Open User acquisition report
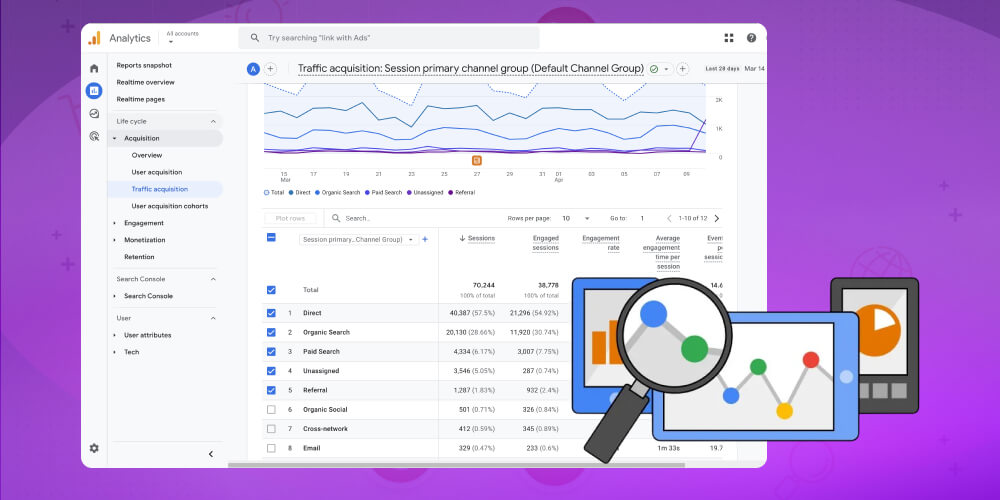Screen dimensions: 1000x500 click(157, 172)
